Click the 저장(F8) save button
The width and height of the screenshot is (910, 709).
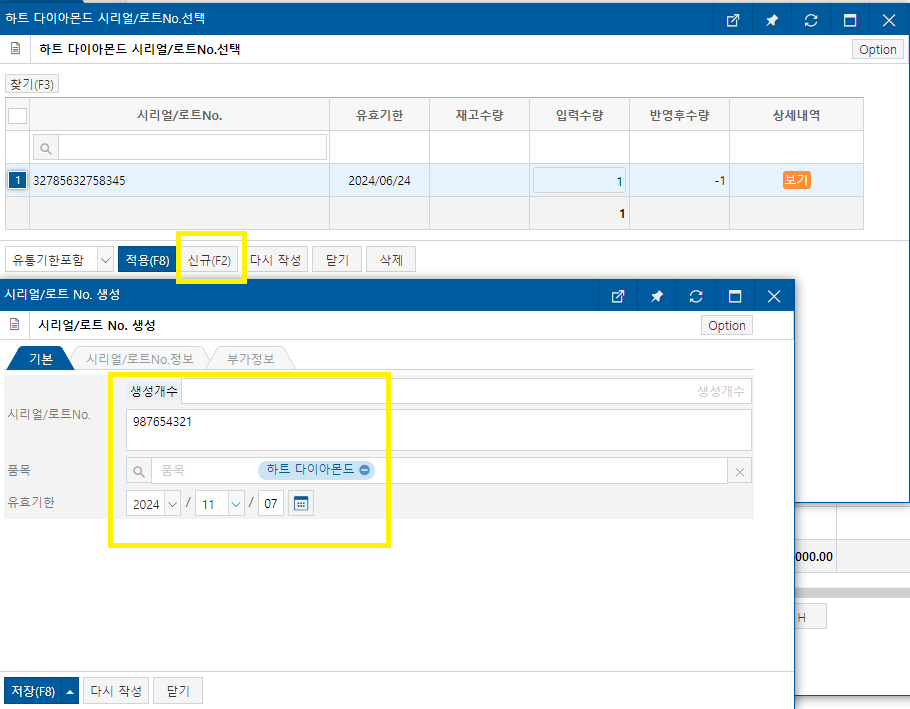point(33,691)
